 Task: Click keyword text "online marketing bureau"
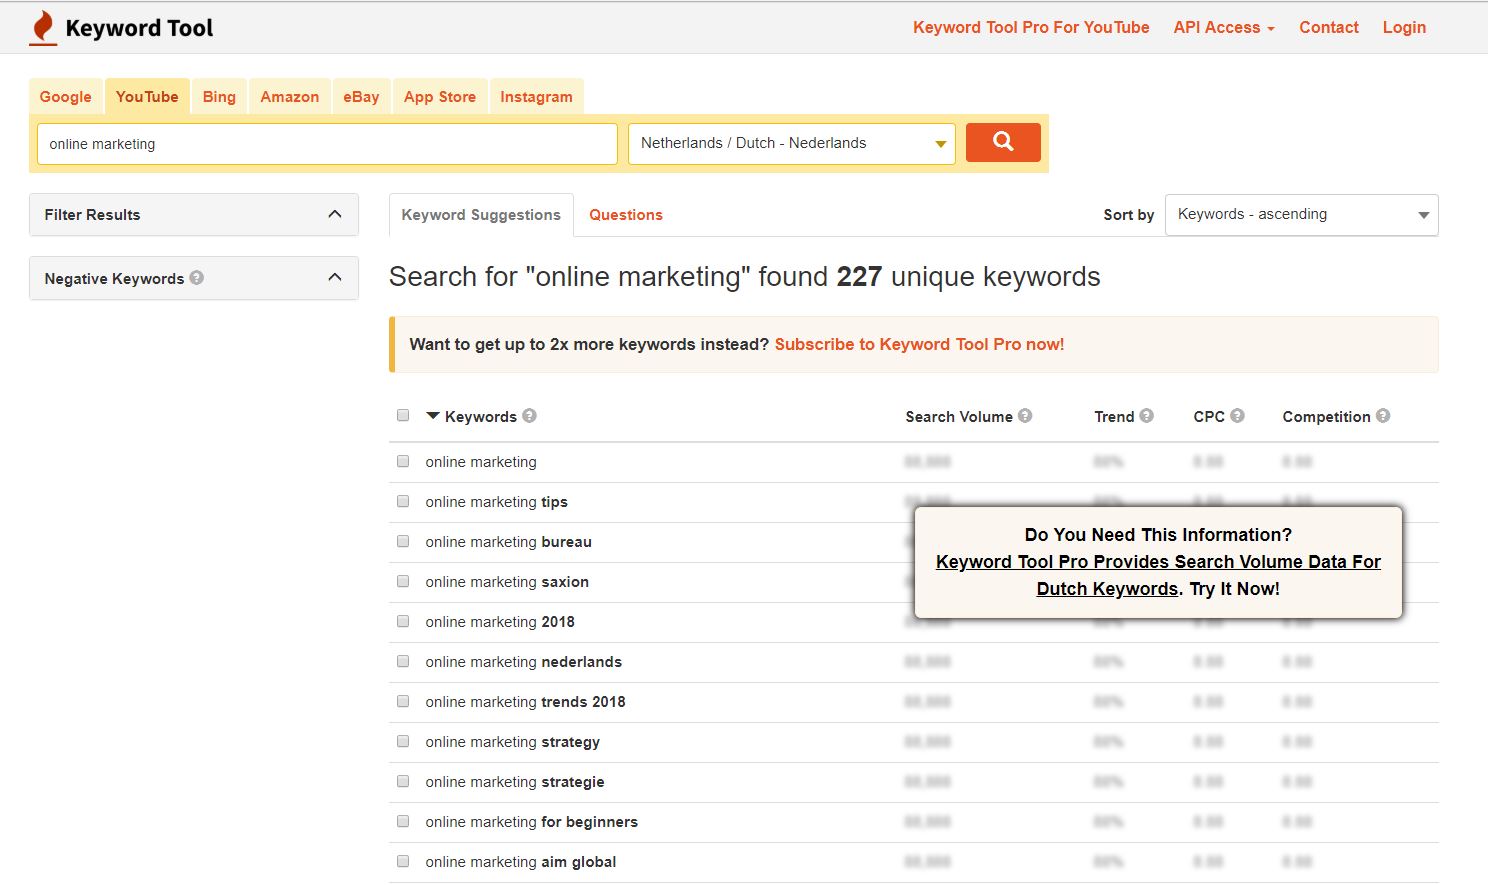pyautogui.click(x=508, y=542)
